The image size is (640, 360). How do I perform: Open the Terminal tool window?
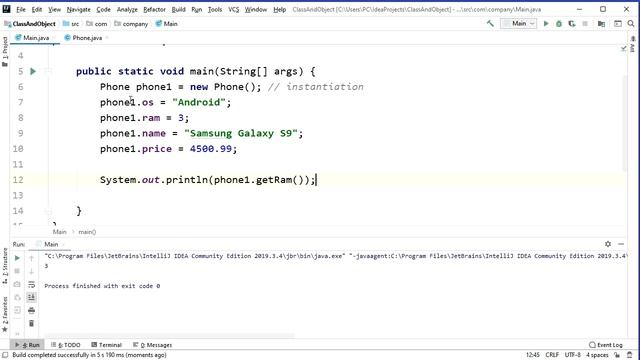pos(107,345)
